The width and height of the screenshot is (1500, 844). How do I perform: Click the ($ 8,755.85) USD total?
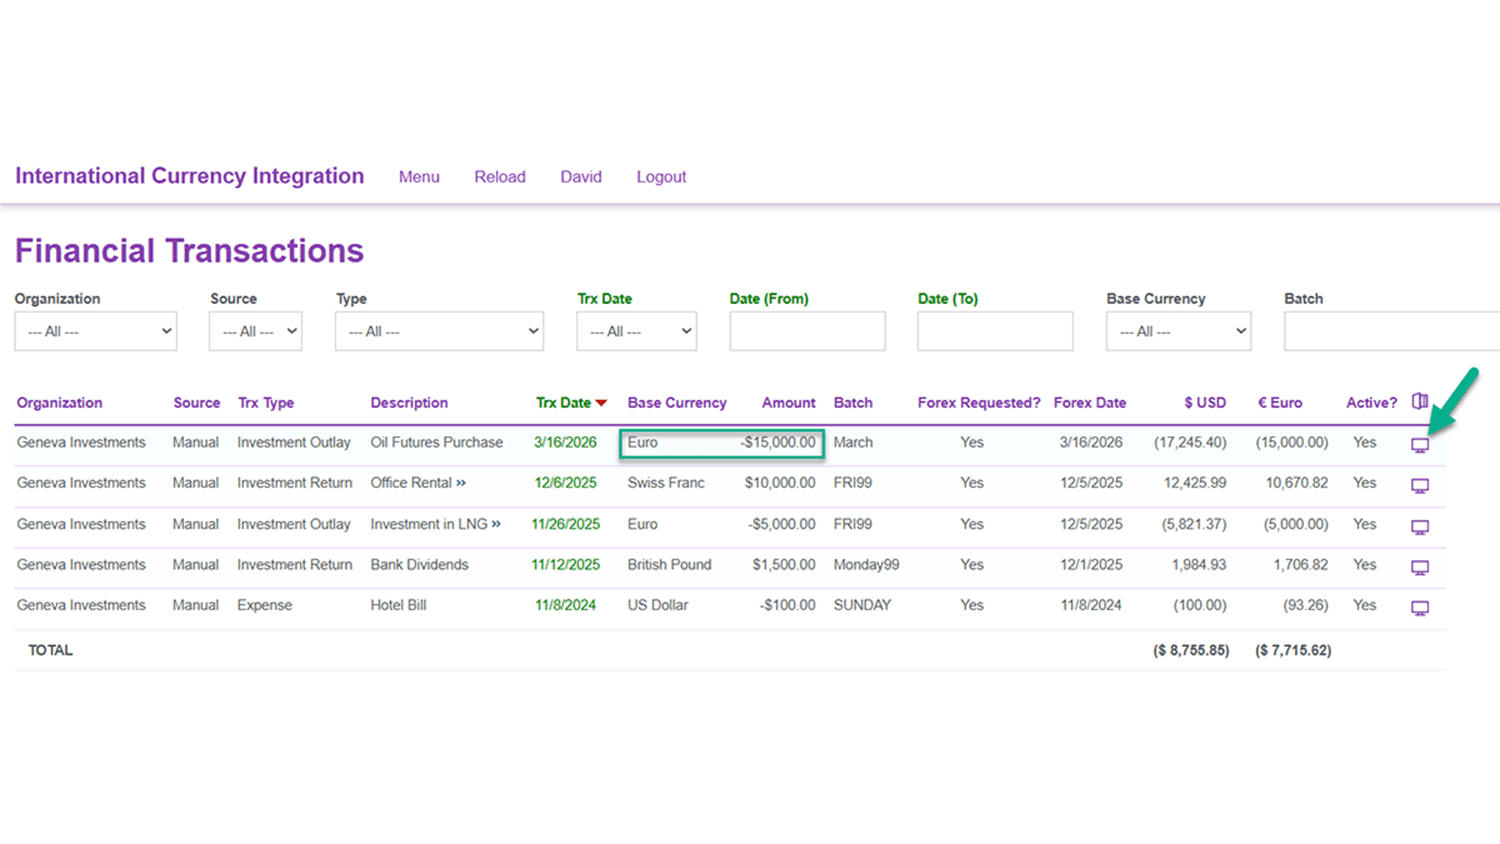click(x=1191, y=650)
